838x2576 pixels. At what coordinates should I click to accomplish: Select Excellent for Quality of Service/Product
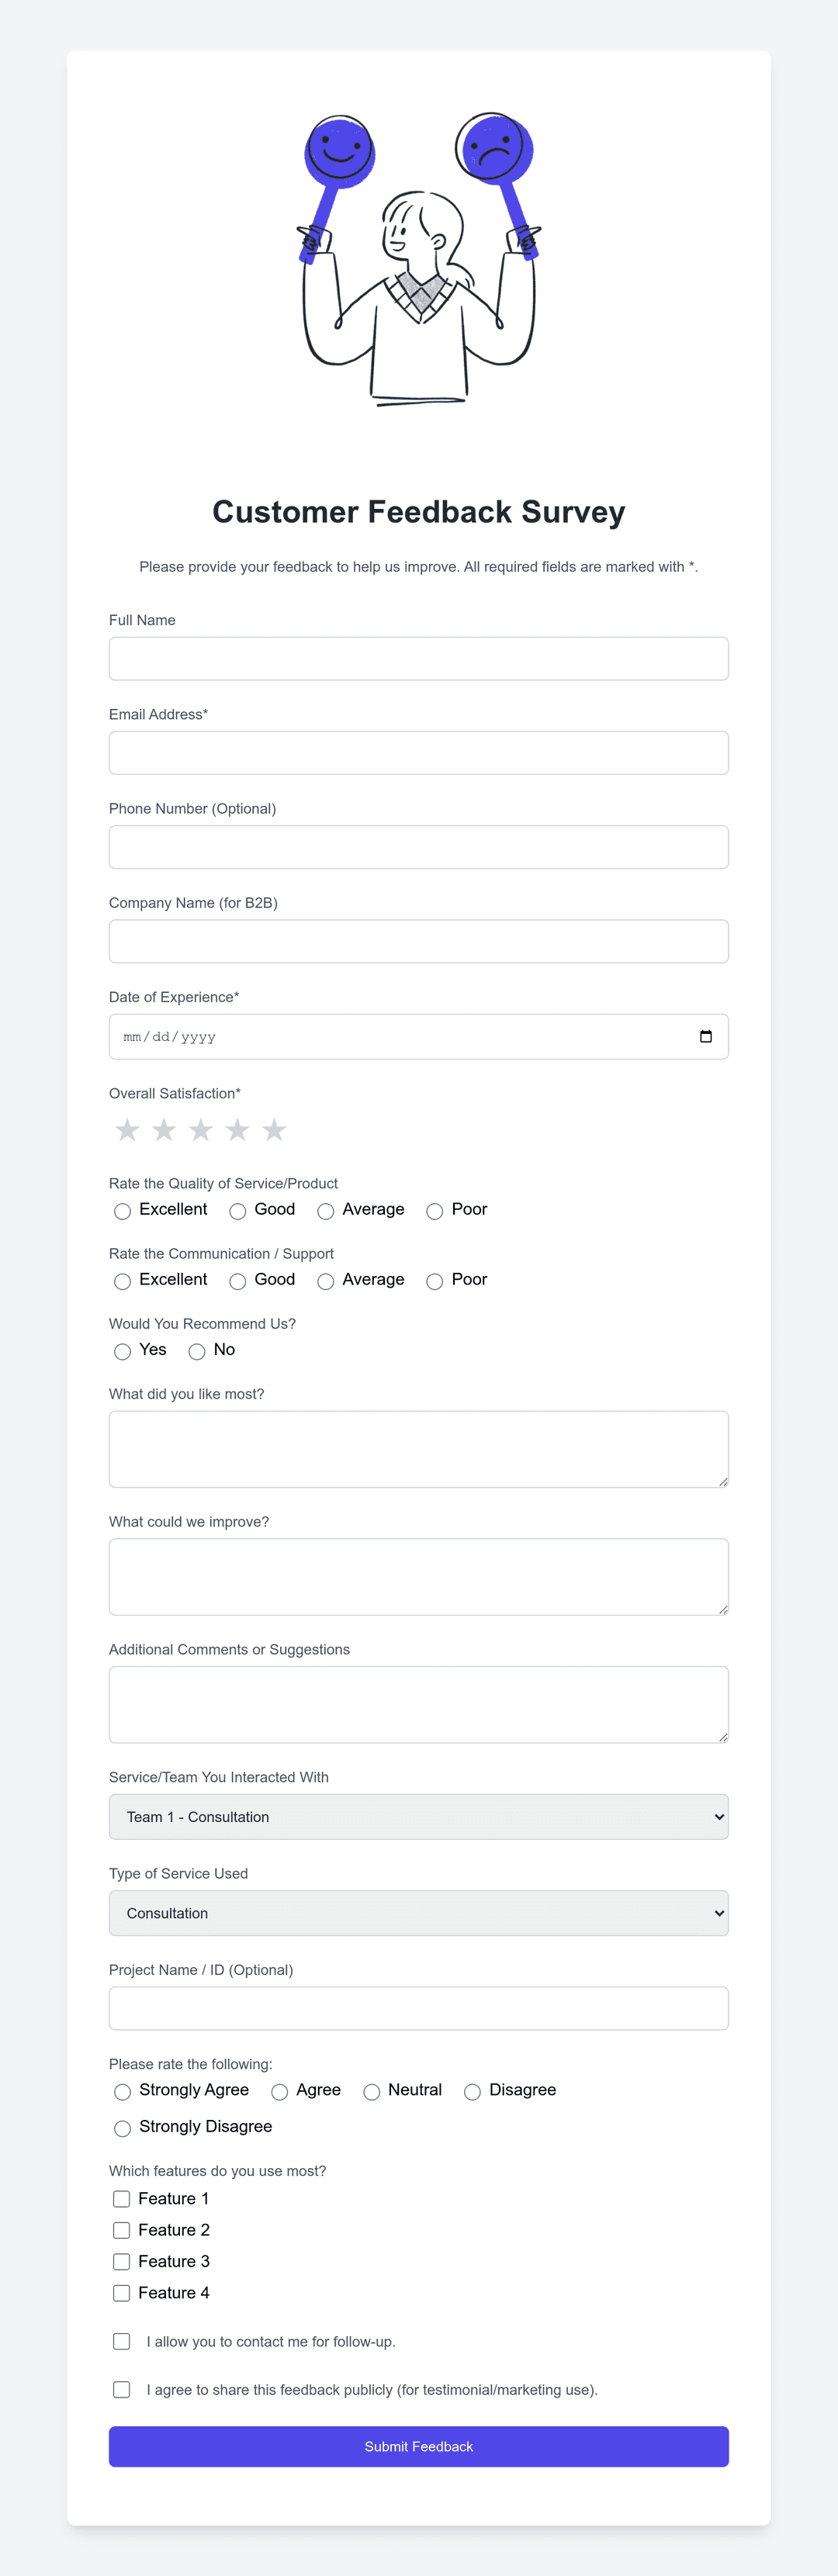pyautogui.click(x=122, y=1211)
